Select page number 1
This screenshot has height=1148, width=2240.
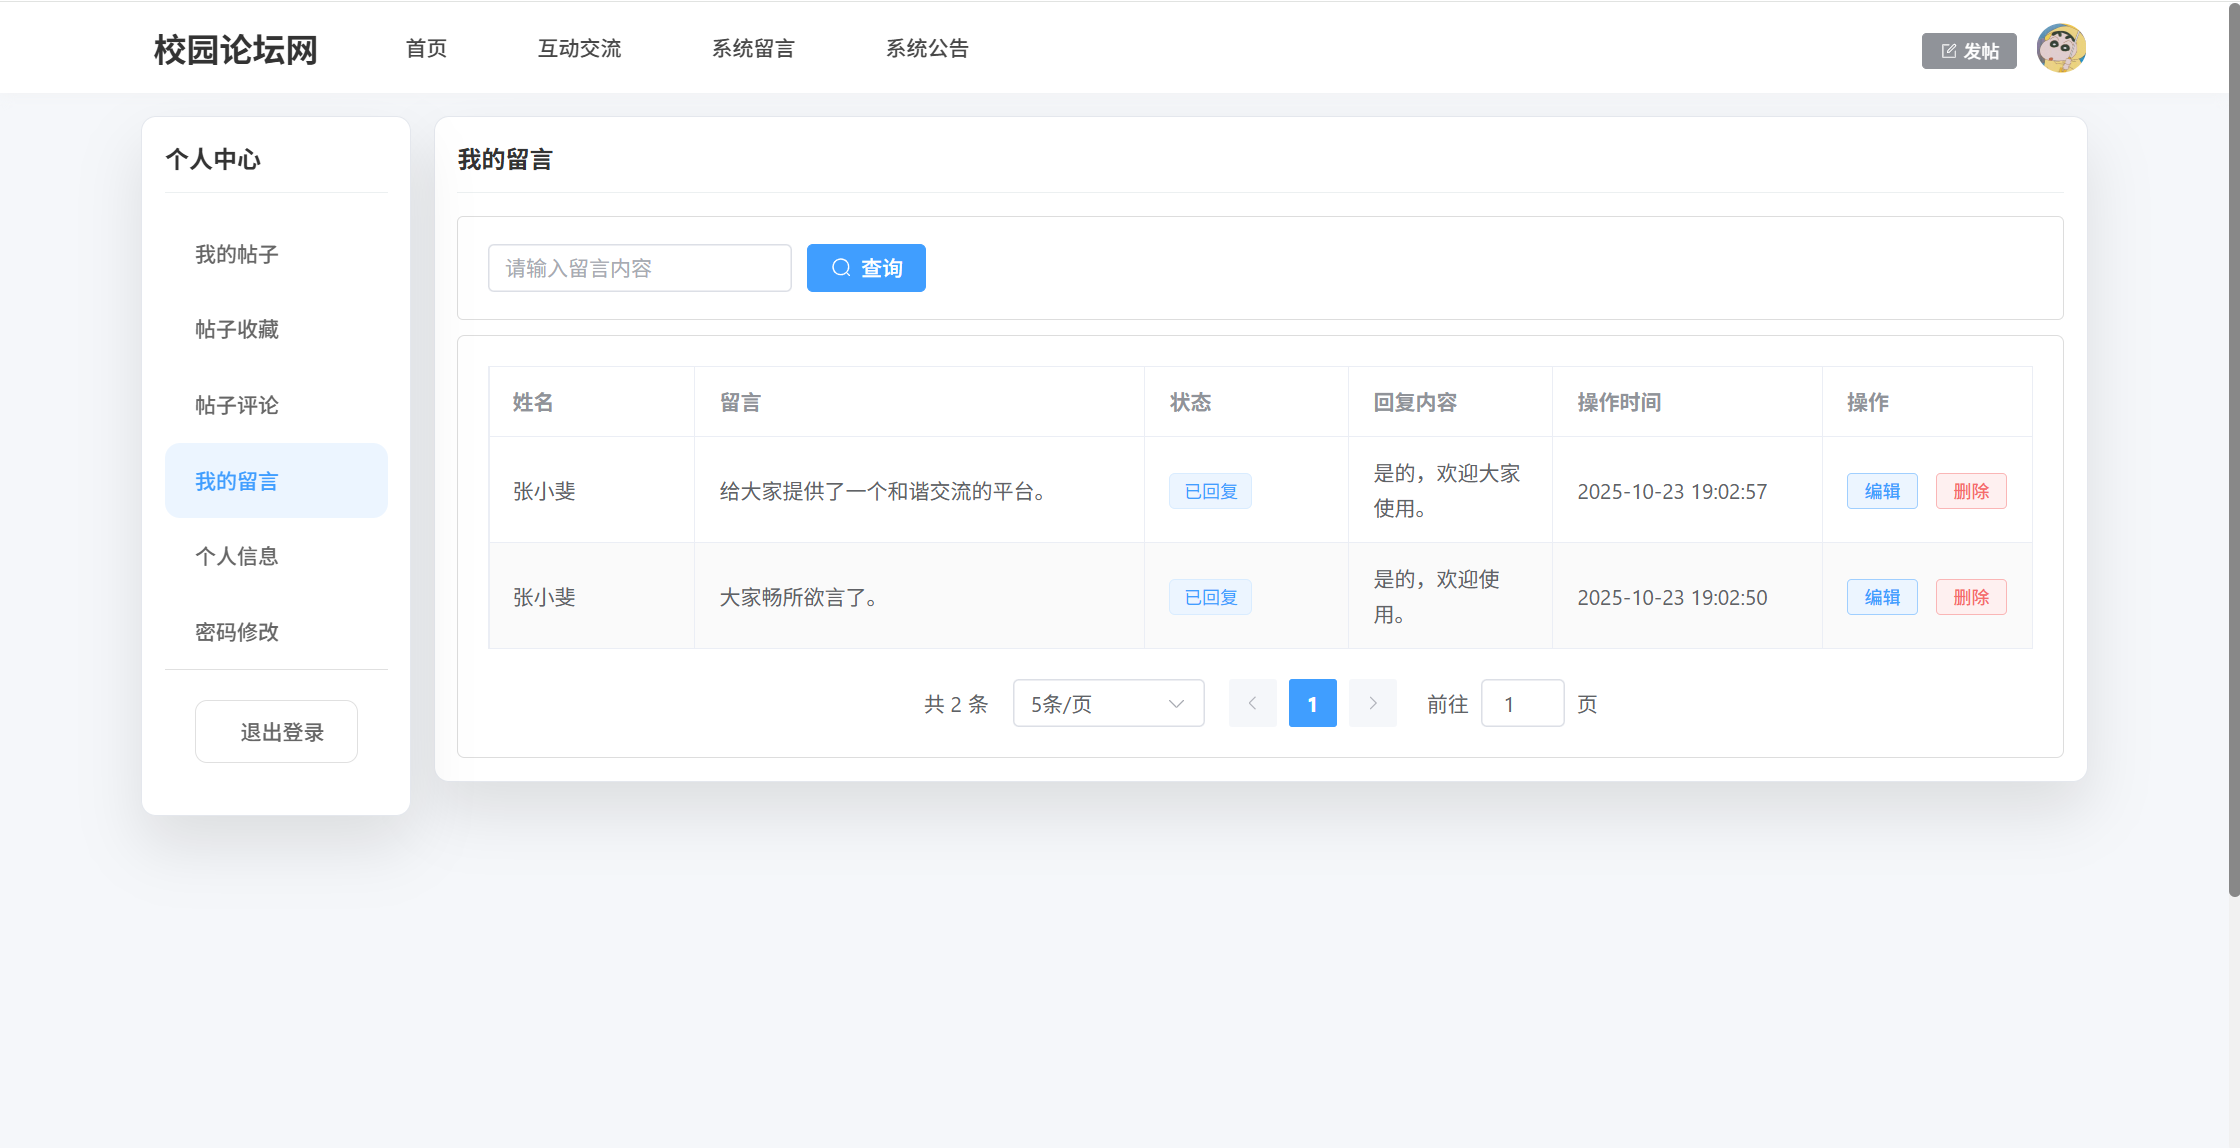tap(1312, 703)
